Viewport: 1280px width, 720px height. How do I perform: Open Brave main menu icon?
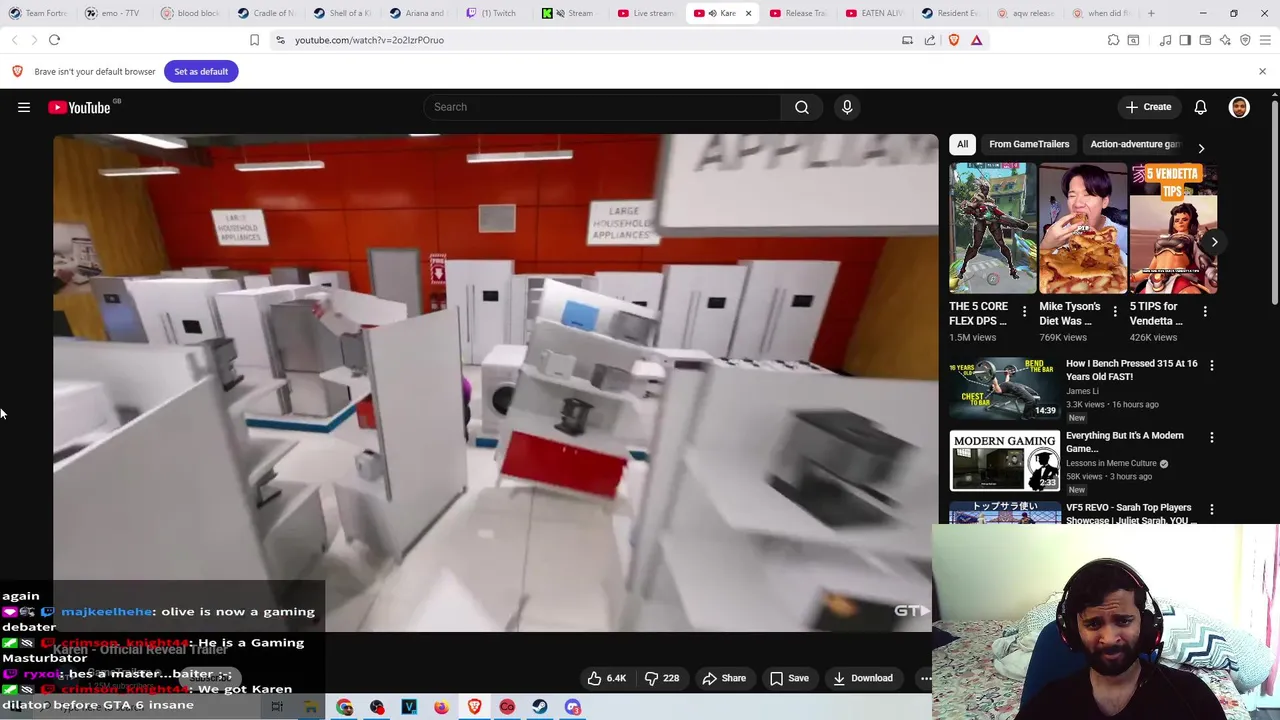[1265, 40]
